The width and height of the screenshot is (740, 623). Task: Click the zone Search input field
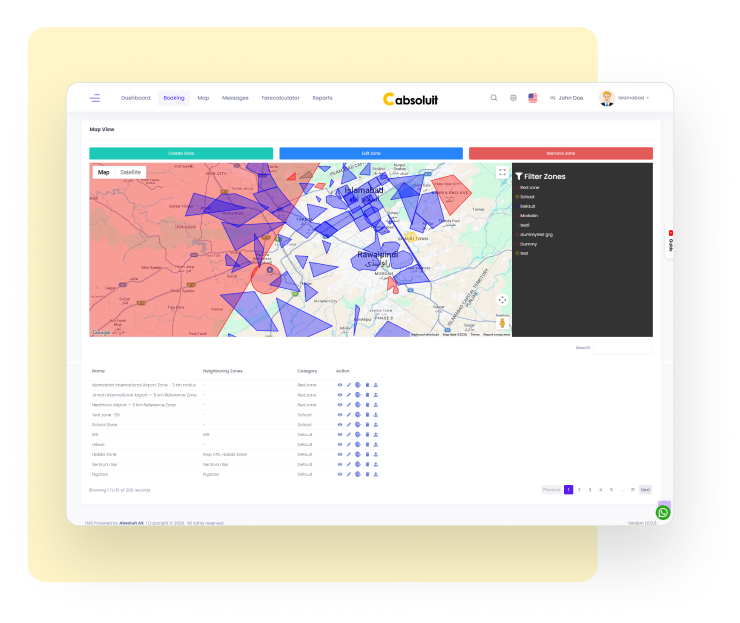coord(622,348)
